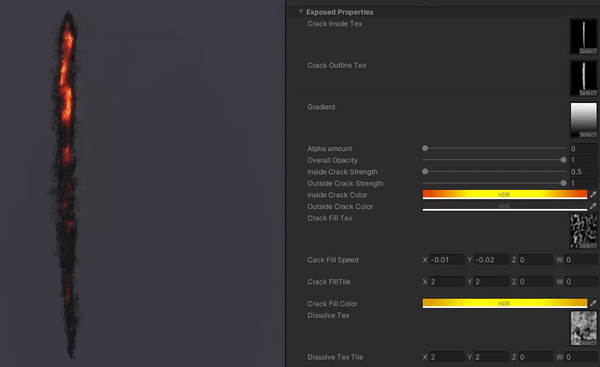
Task: Click the Alpha amount slider handle
Action: [x=425, y=148]
